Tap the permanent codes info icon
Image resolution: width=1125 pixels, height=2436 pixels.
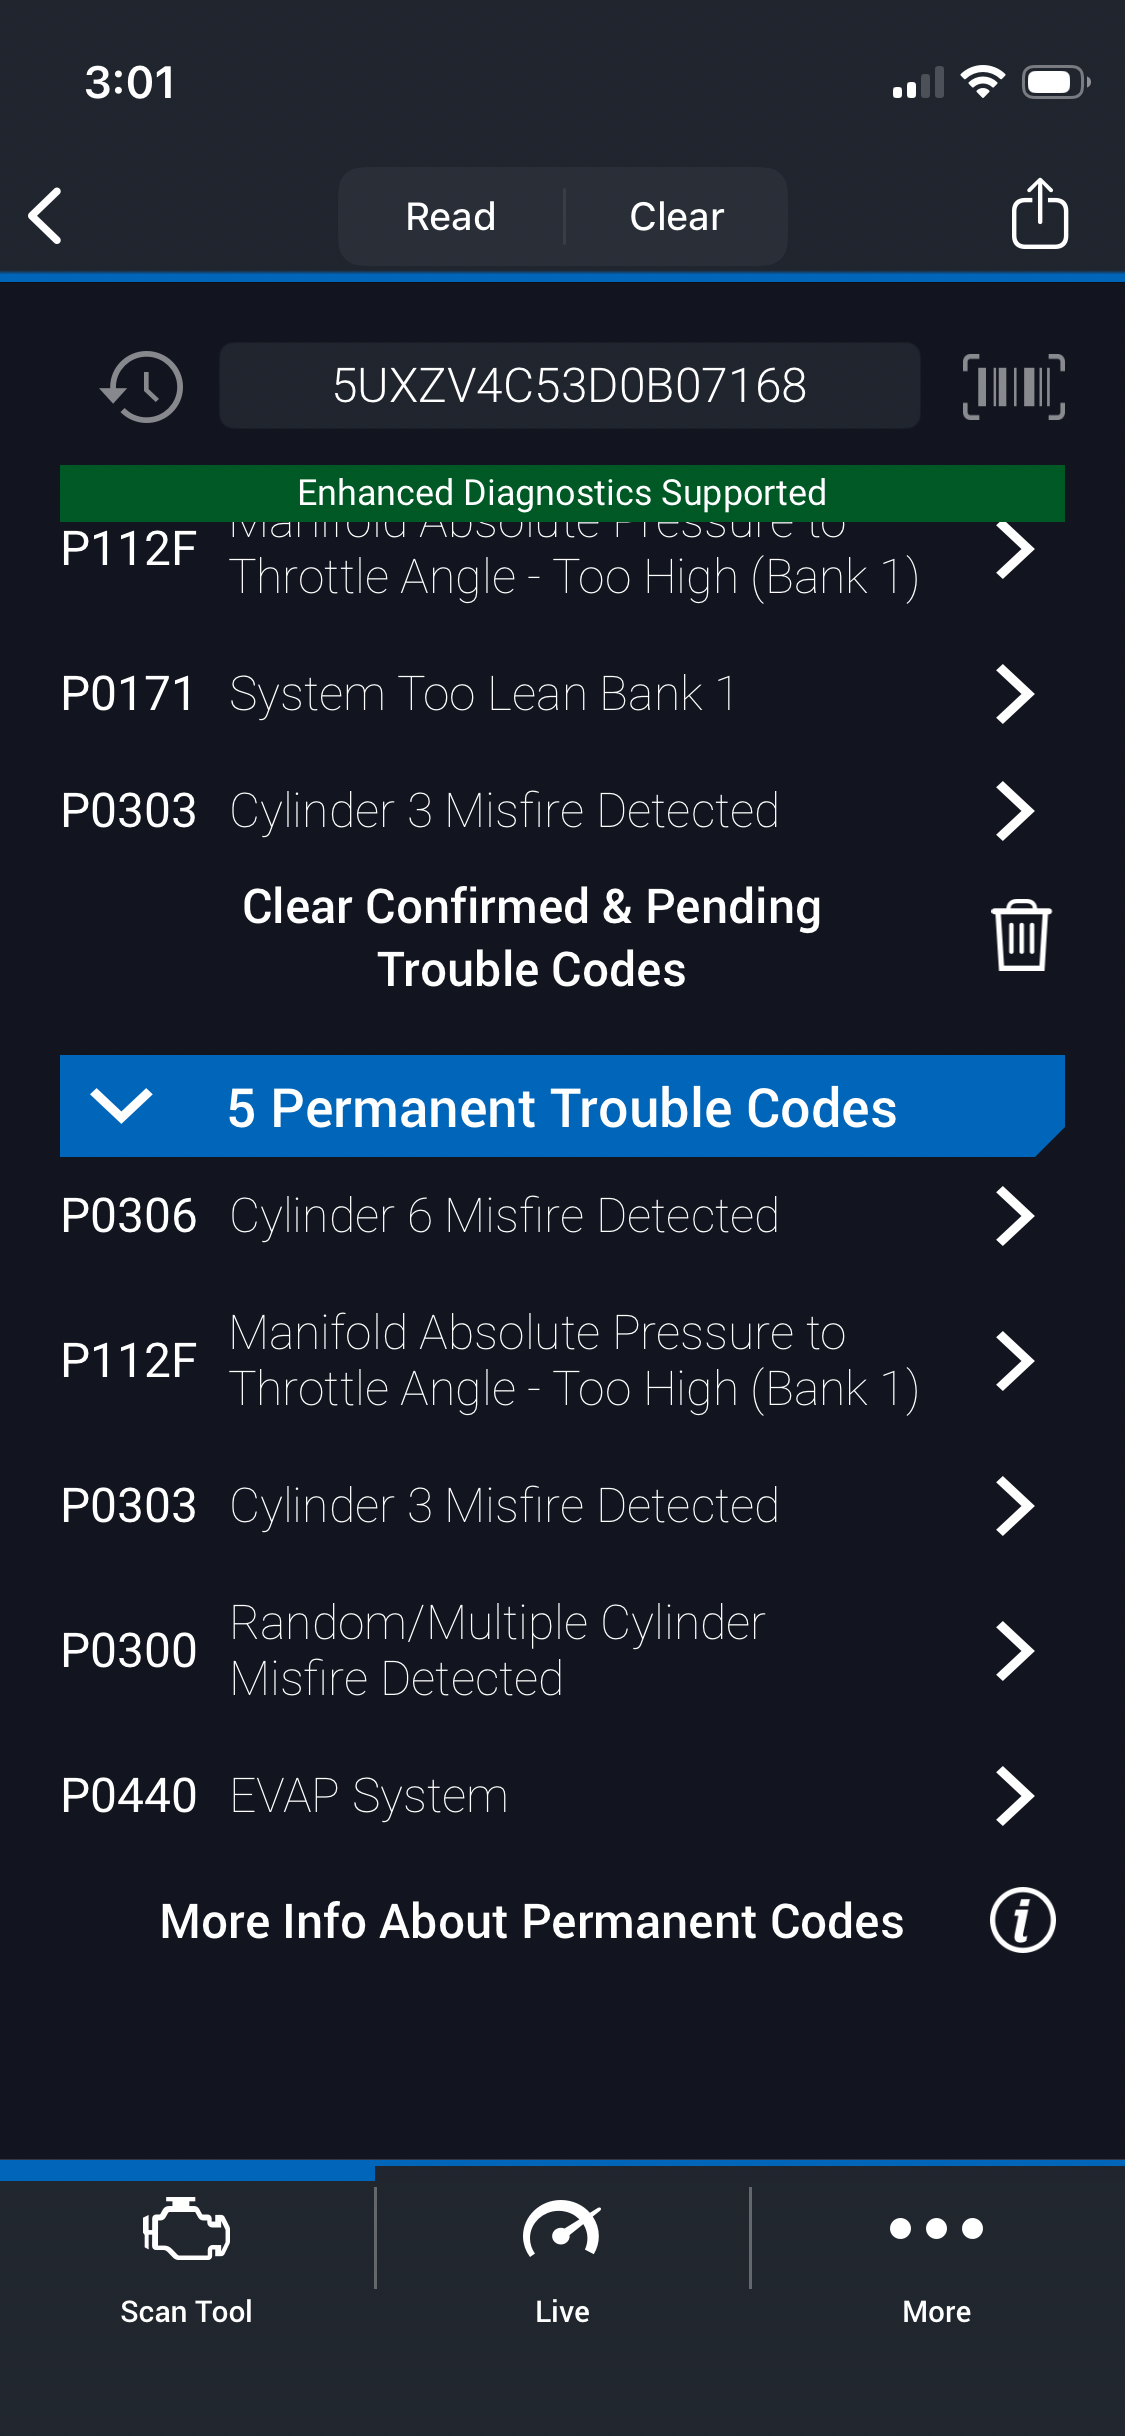[1022, 1921]
